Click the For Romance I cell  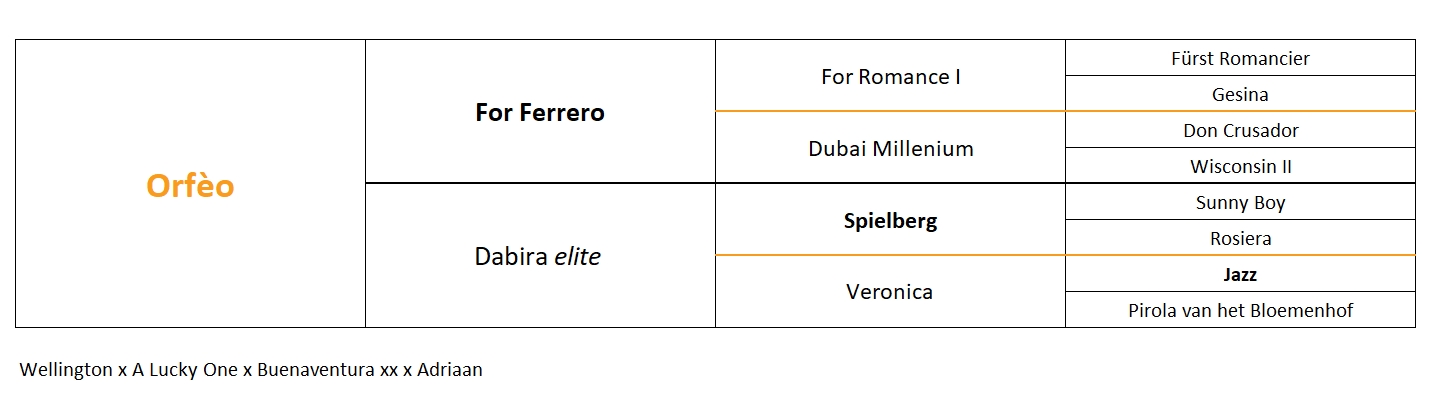890,76
